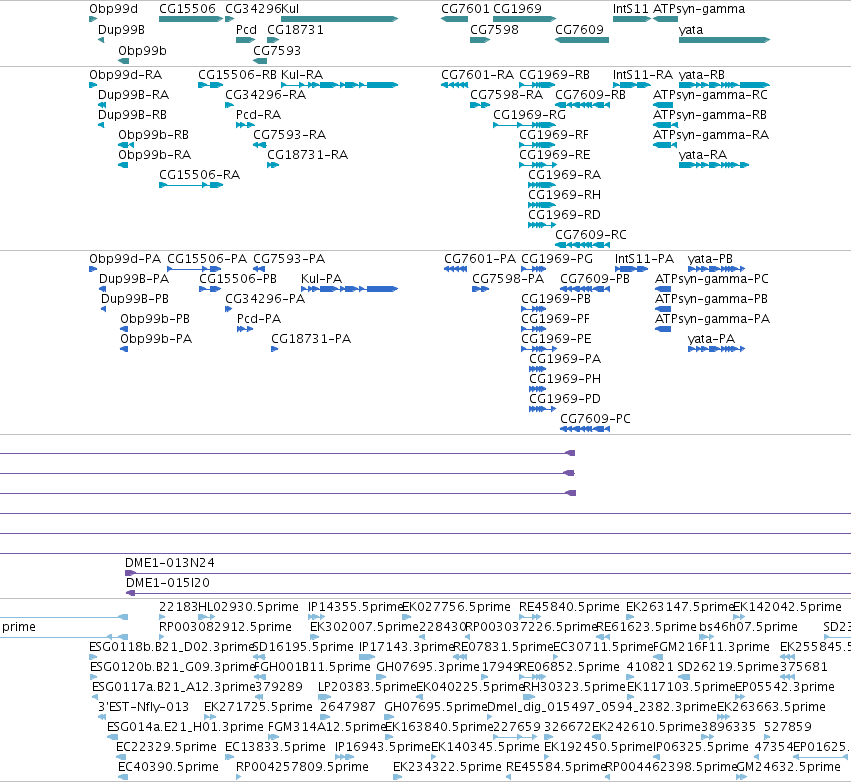Select the IP14355.5prime EST label
851x782 pixels.
coord(355,606)
